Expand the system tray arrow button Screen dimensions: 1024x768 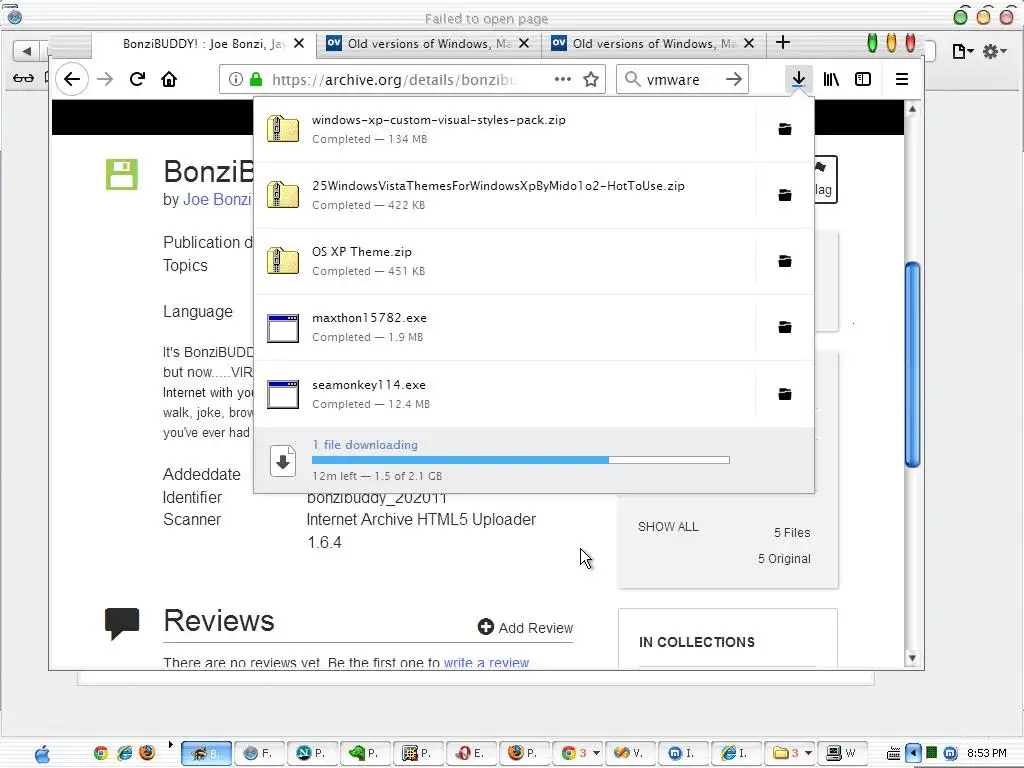[x=914, y=754]
